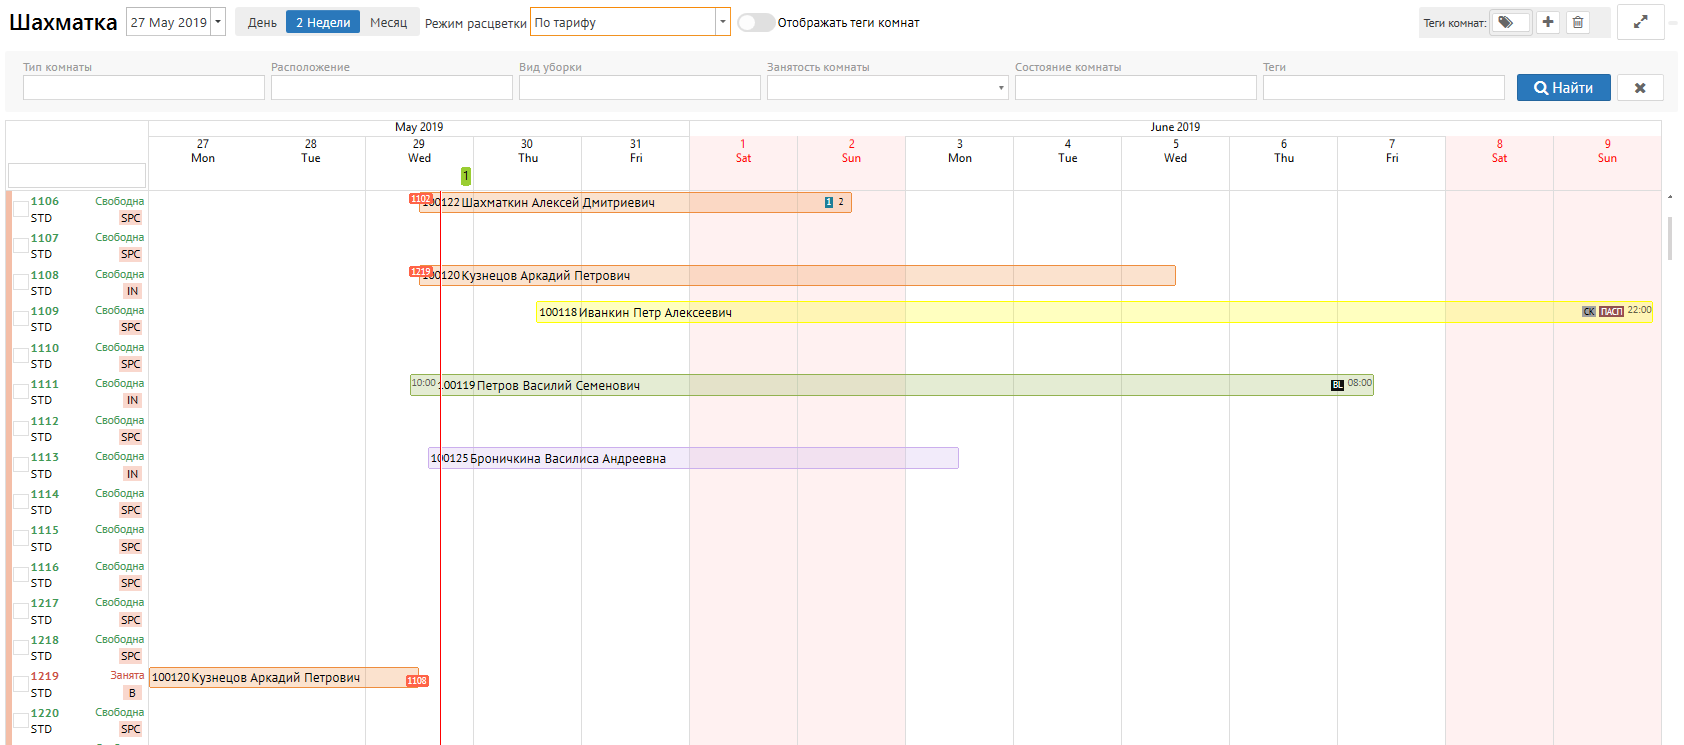Clear filters with the X button
The image size is (1684, 745).
click(x=1640, y=88)
